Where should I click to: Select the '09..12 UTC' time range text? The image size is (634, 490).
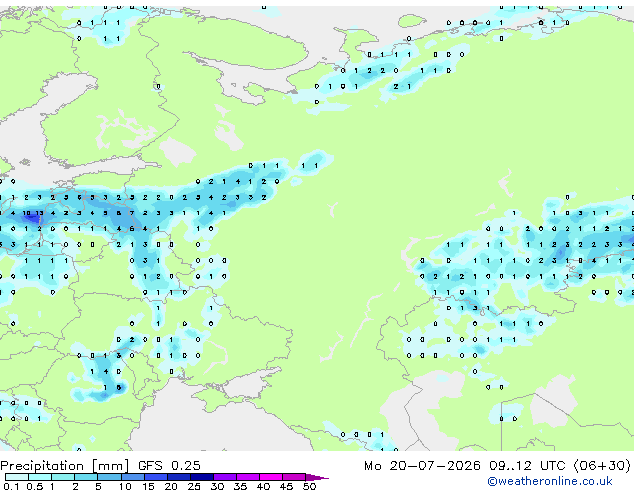(x=527, y=466)
